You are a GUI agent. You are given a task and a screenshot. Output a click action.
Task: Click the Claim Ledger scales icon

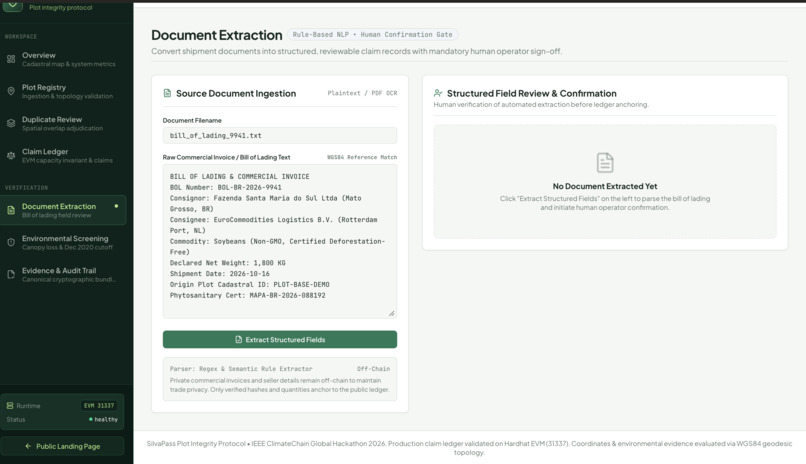[x=11, y=156]
